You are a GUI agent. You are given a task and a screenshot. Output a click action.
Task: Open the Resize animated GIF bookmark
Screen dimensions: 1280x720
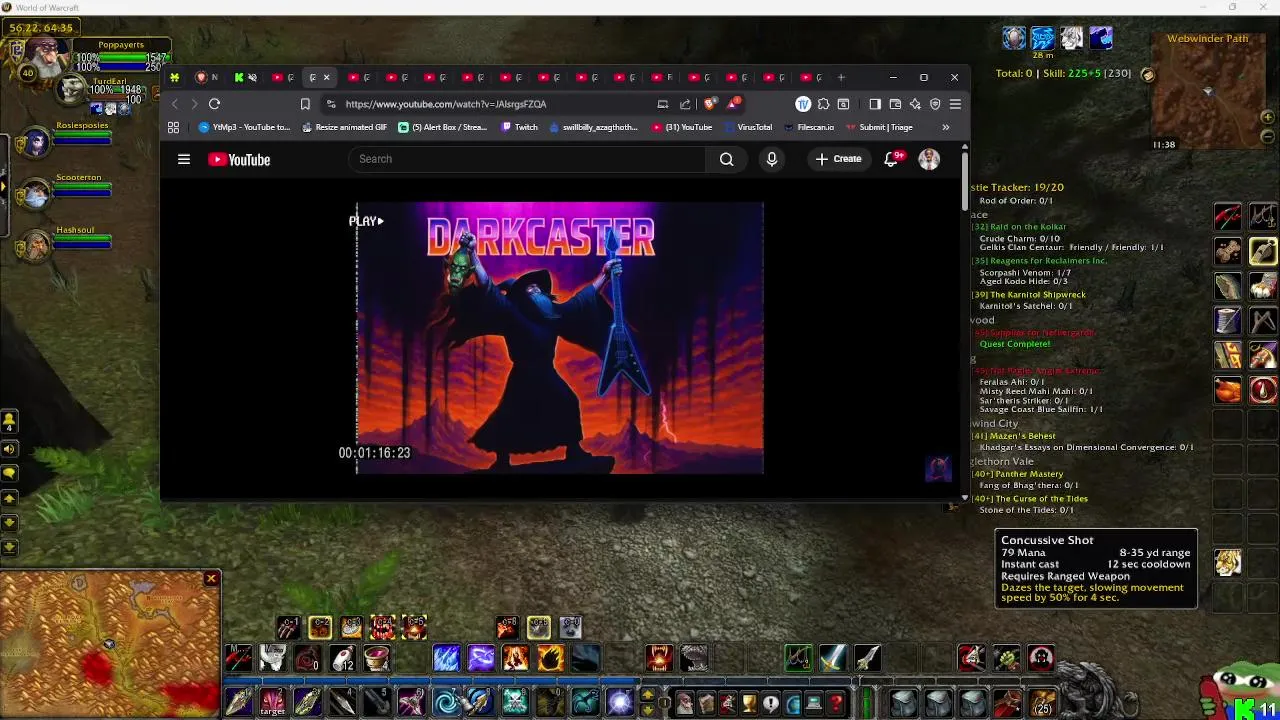pyautogui.click(x=344, y=128)
